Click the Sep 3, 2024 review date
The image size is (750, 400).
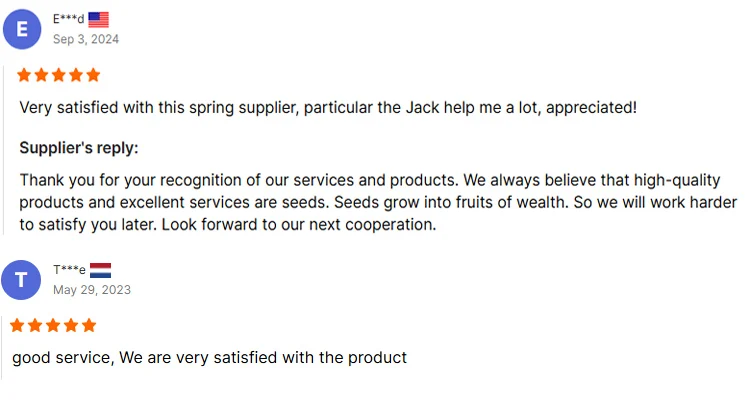click(86, 39)
